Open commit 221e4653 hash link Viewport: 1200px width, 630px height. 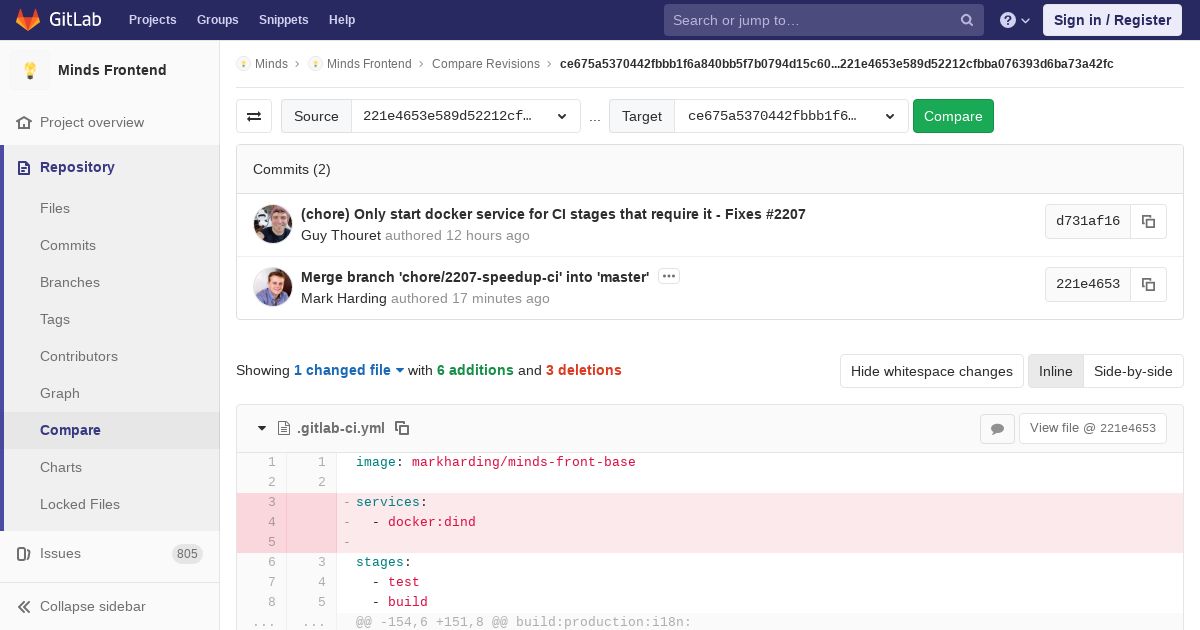click(1088, 284)
